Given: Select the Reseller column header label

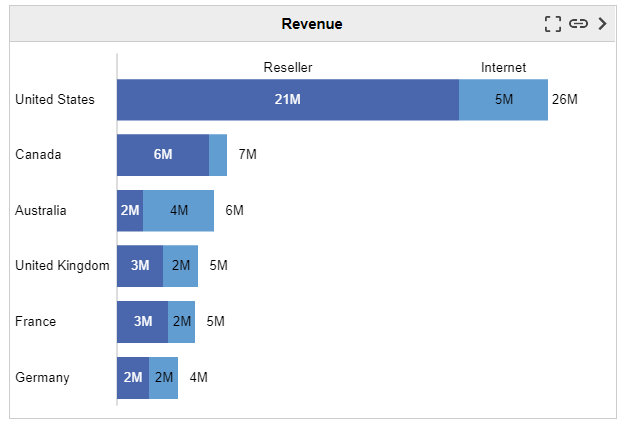Looking at the screenshot, I should (288, 68).
